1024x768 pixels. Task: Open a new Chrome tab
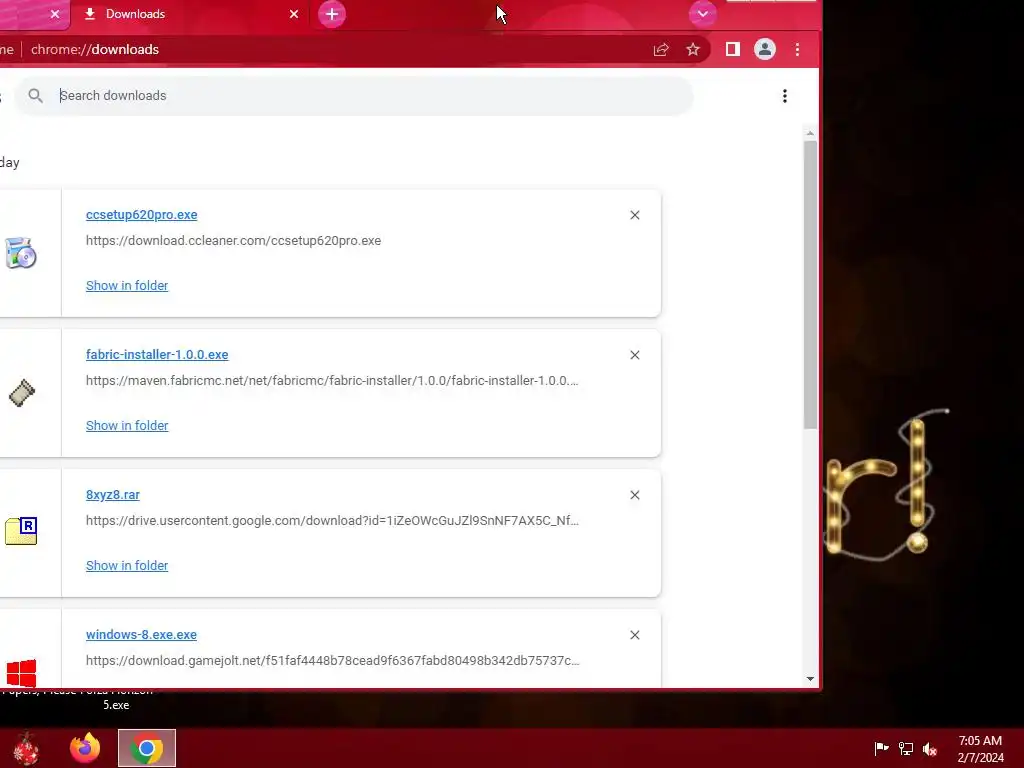(332, 14)
